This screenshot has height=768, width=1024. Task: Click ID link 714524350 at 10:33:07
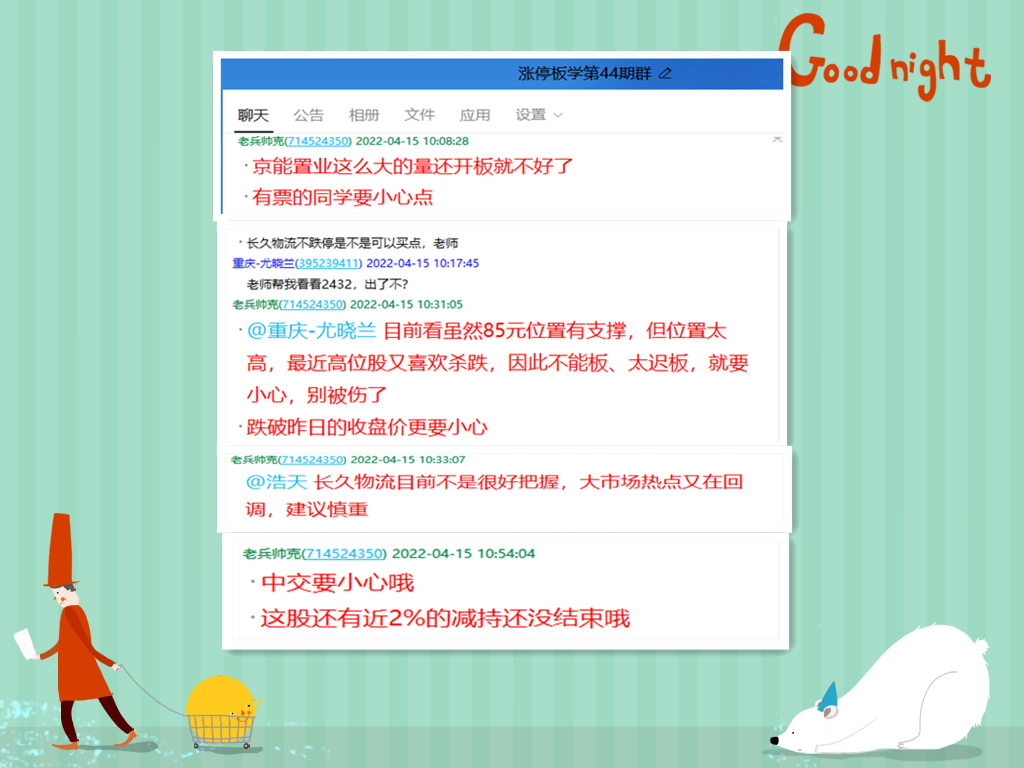click(x=312, y=459)
